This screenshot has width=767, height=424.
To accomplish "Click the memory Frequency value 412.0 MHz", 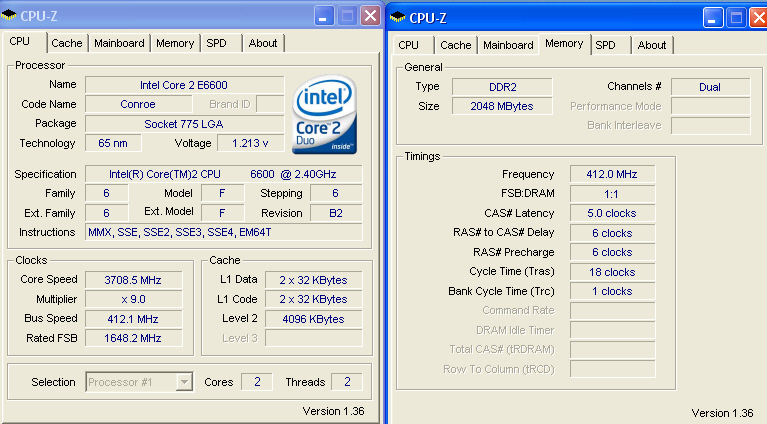I will click(x=612, y=174).
